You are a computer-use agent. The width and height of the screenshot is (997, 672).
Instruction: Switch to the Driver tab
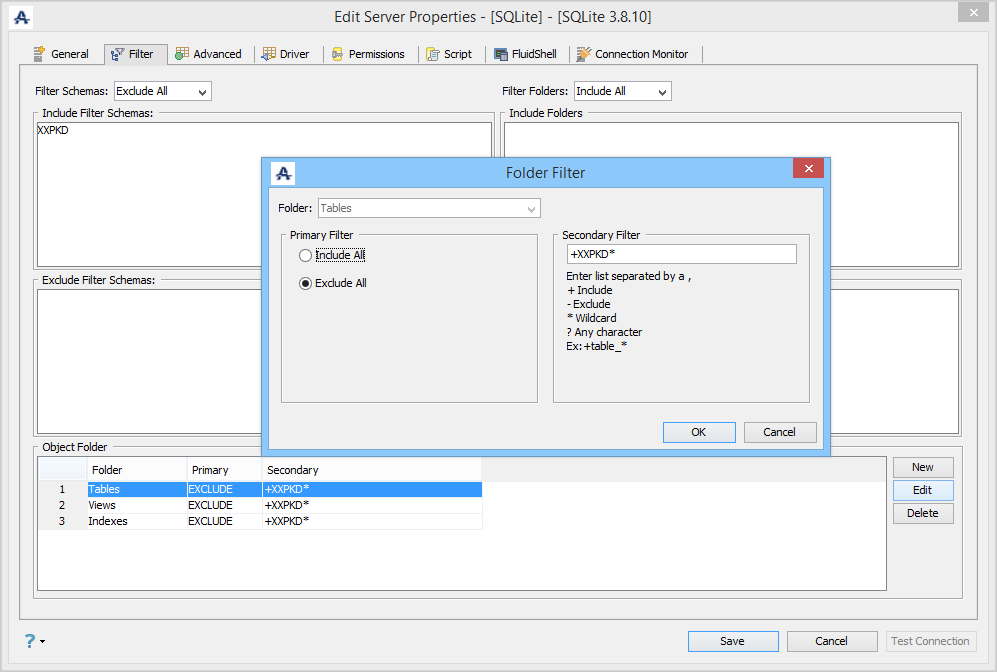(x=286, y=54)
